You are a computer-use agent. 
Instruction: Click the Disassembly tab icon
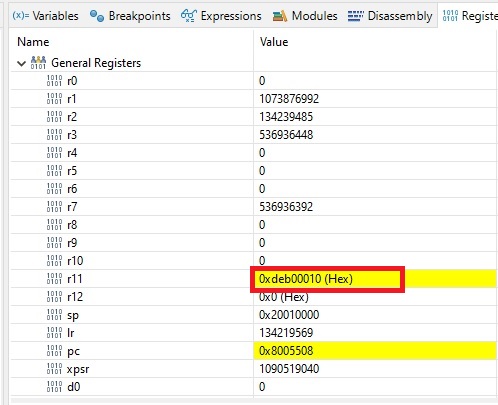pyautogui.click(x=356, y=16)
